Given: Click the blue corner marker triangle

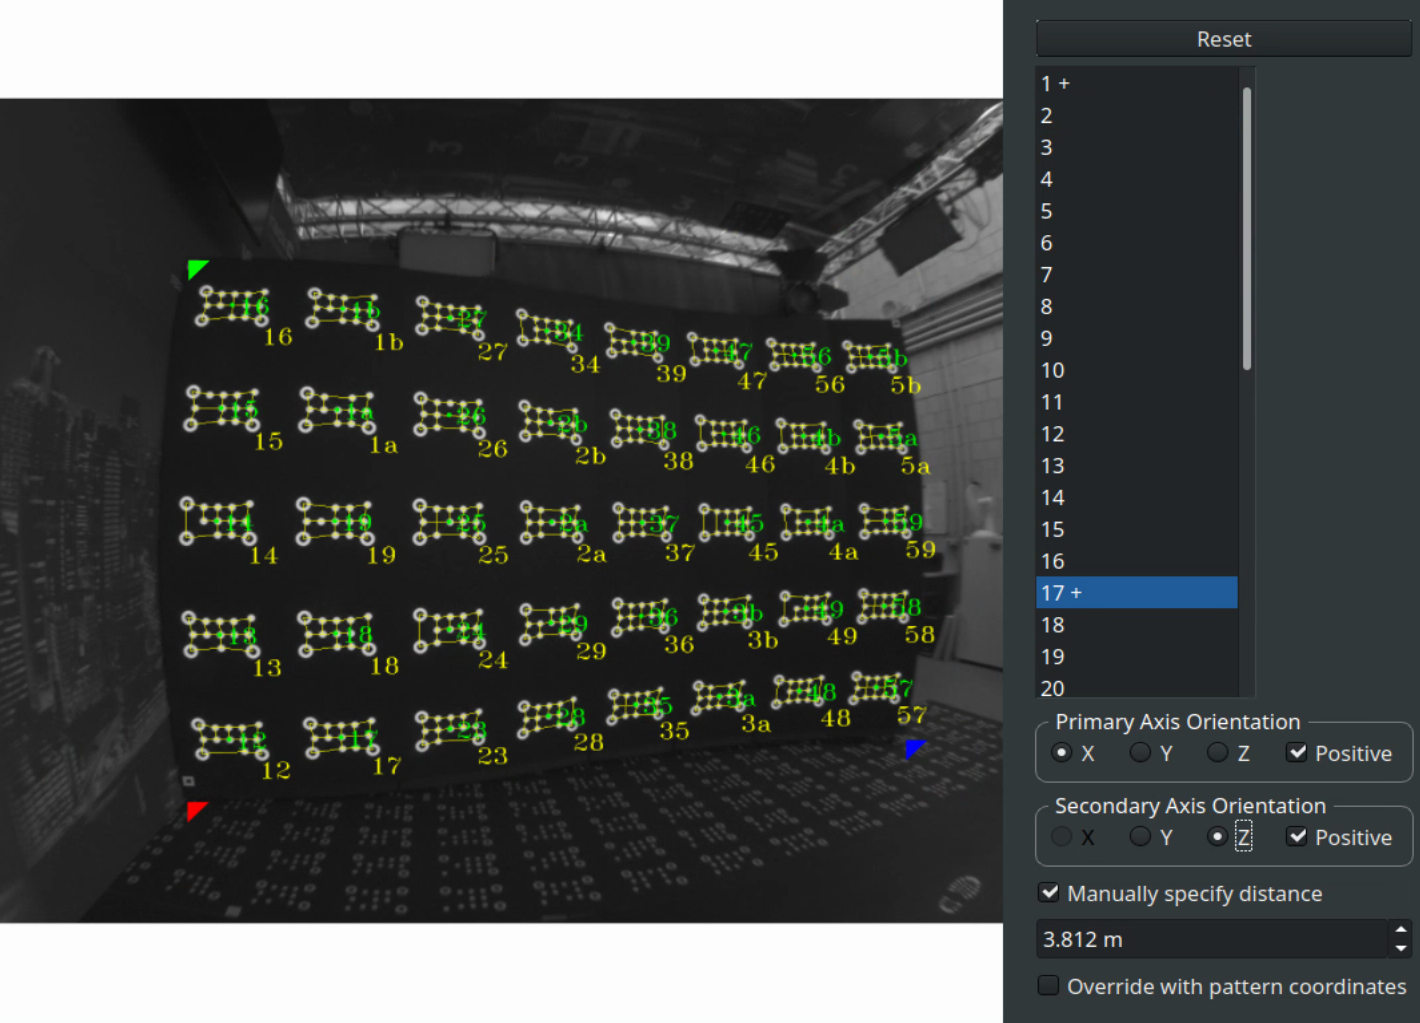Looking at the screenshot, I should pos(913,749).
